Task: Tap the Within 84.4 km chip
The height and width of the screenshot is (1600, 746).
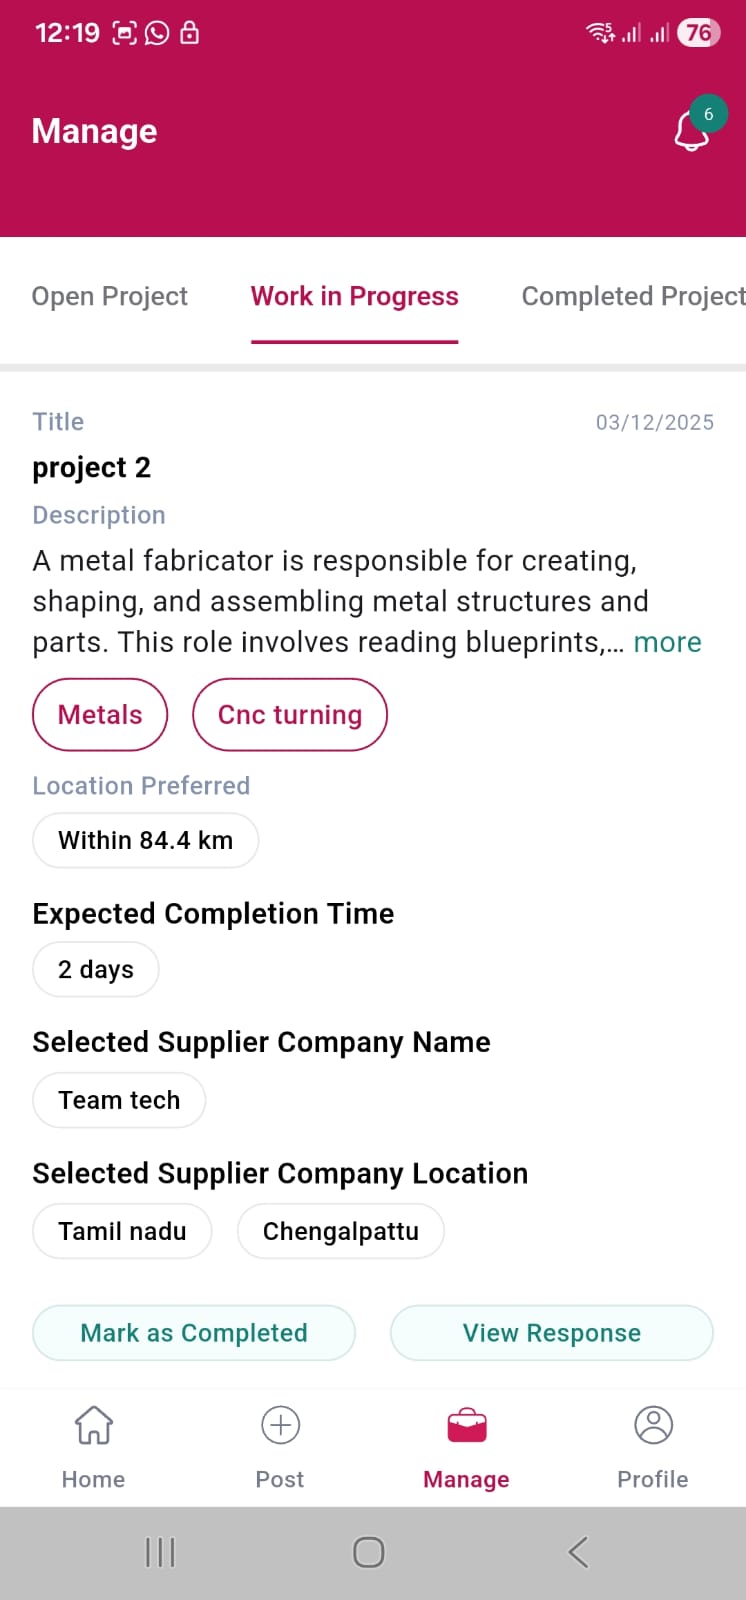Action: (145, 840)
